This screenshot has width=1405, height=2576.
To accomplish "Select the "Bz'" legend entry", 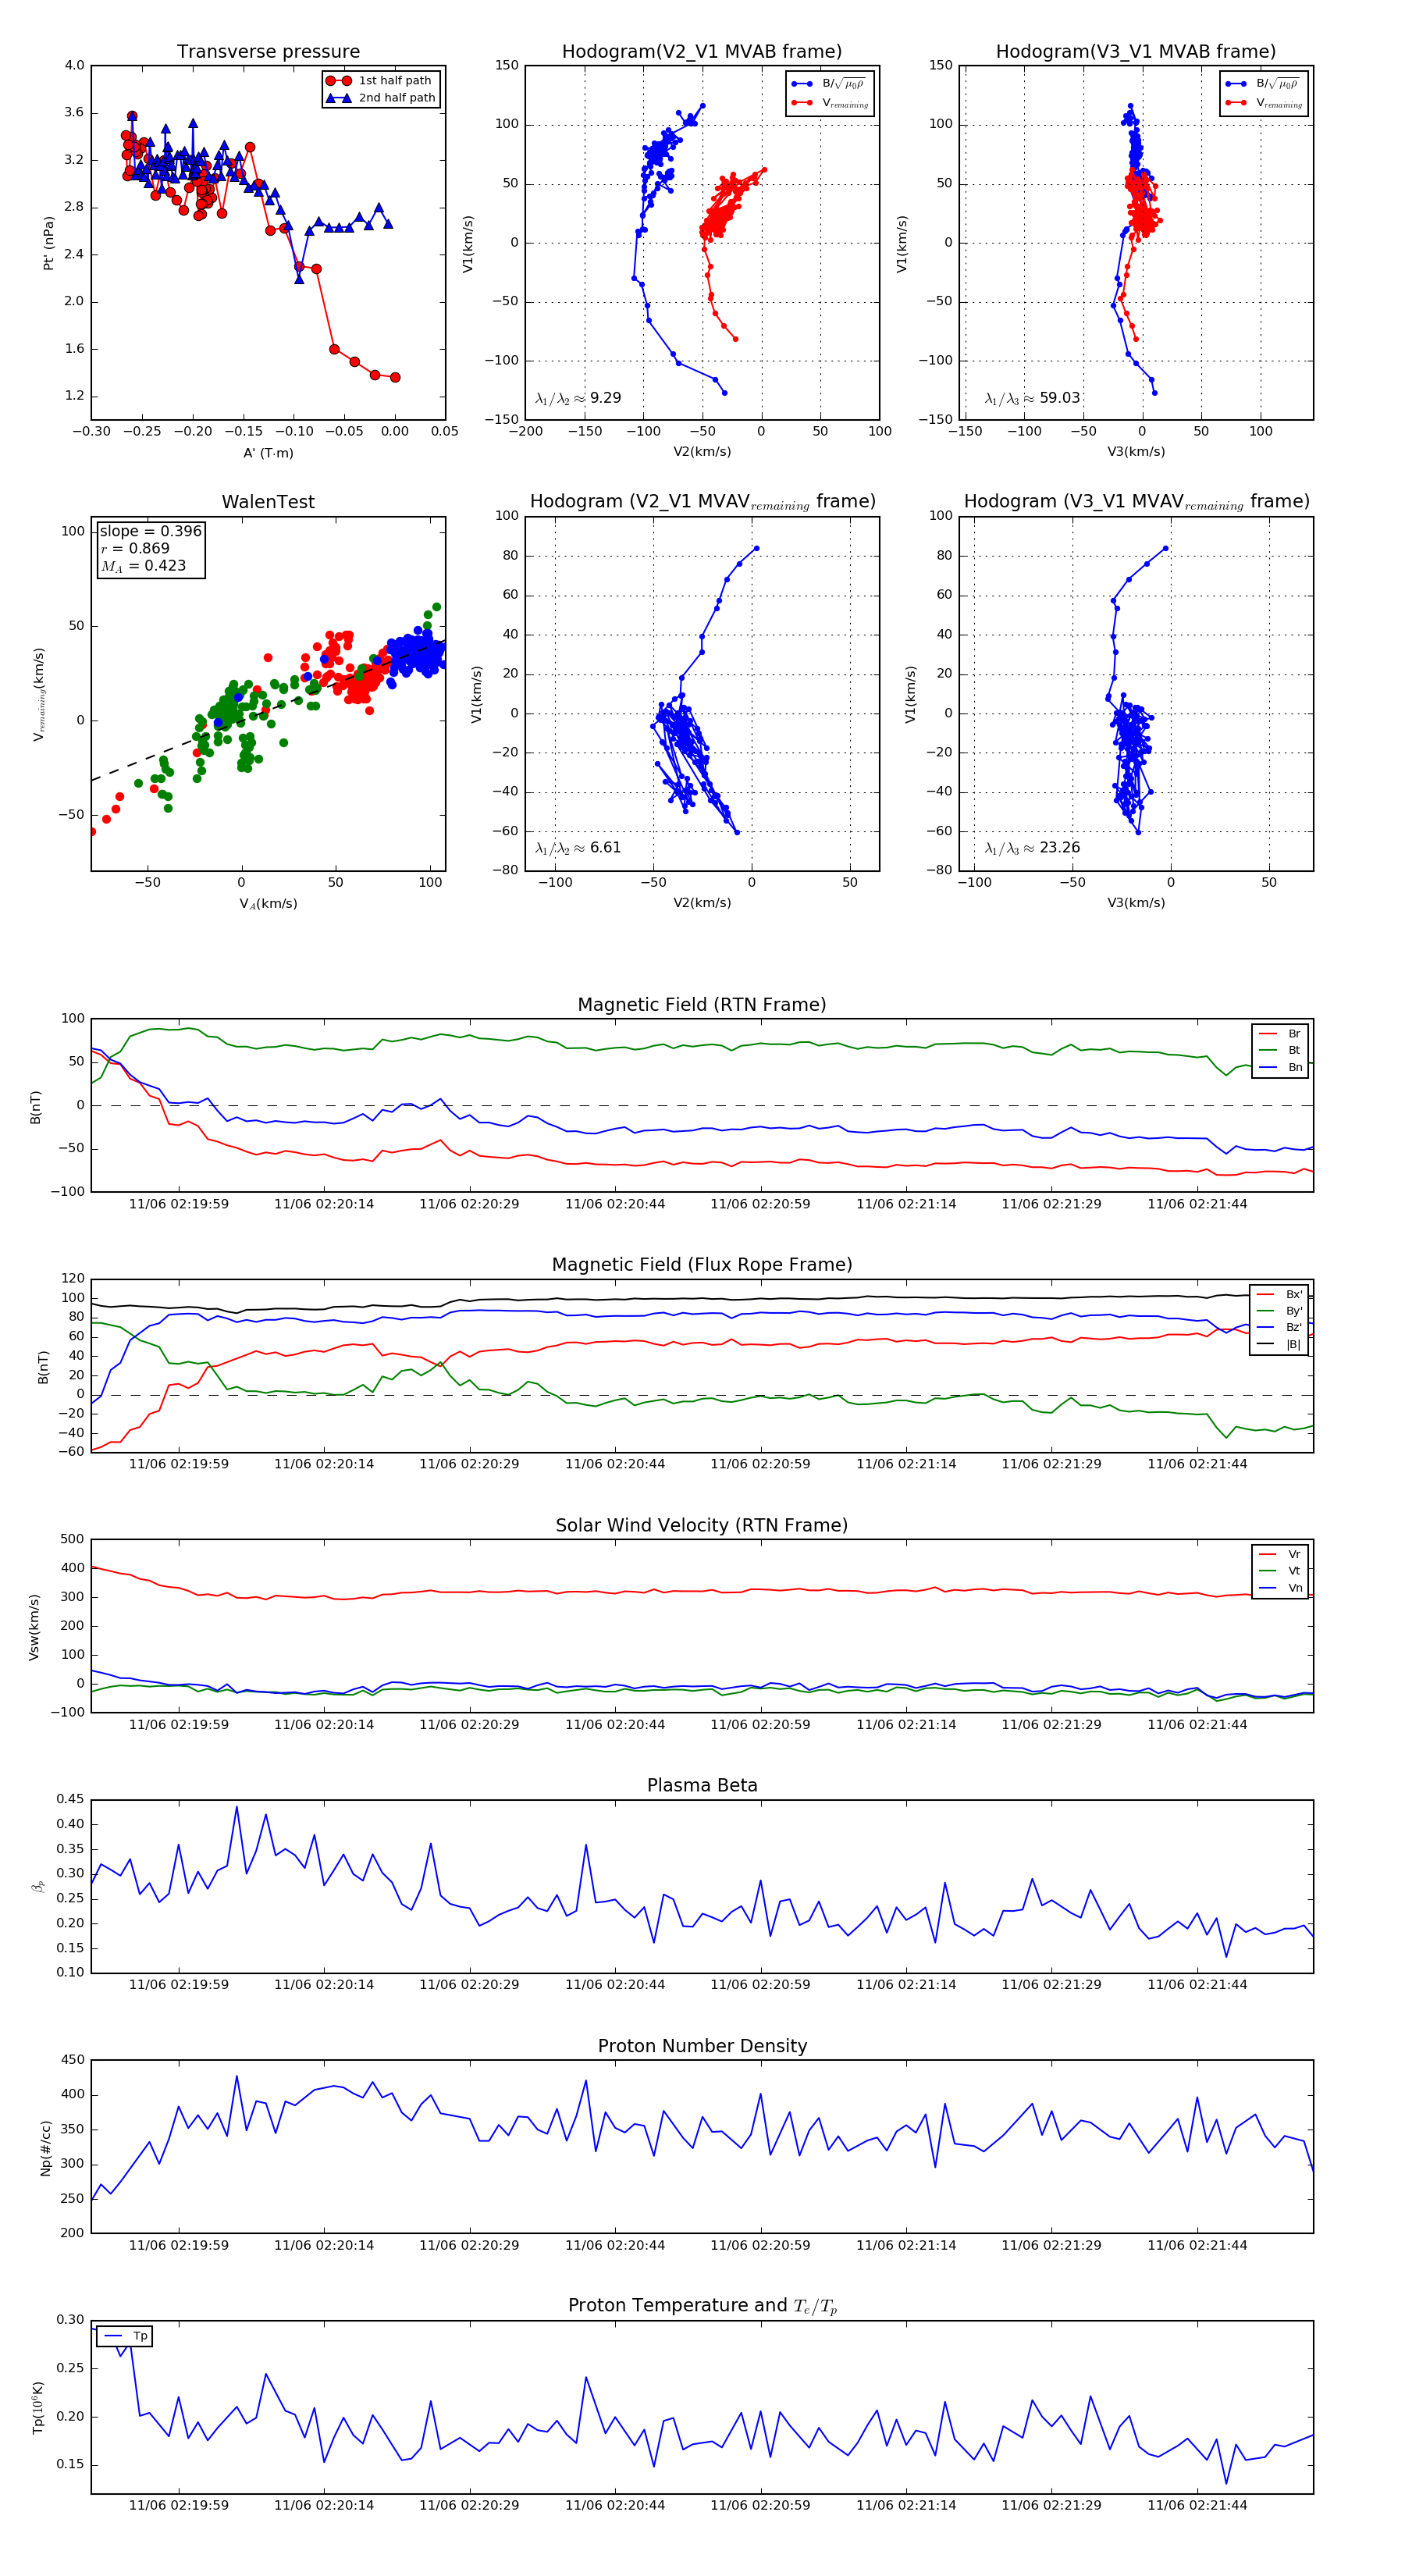I will [x=1280, y=1328].
